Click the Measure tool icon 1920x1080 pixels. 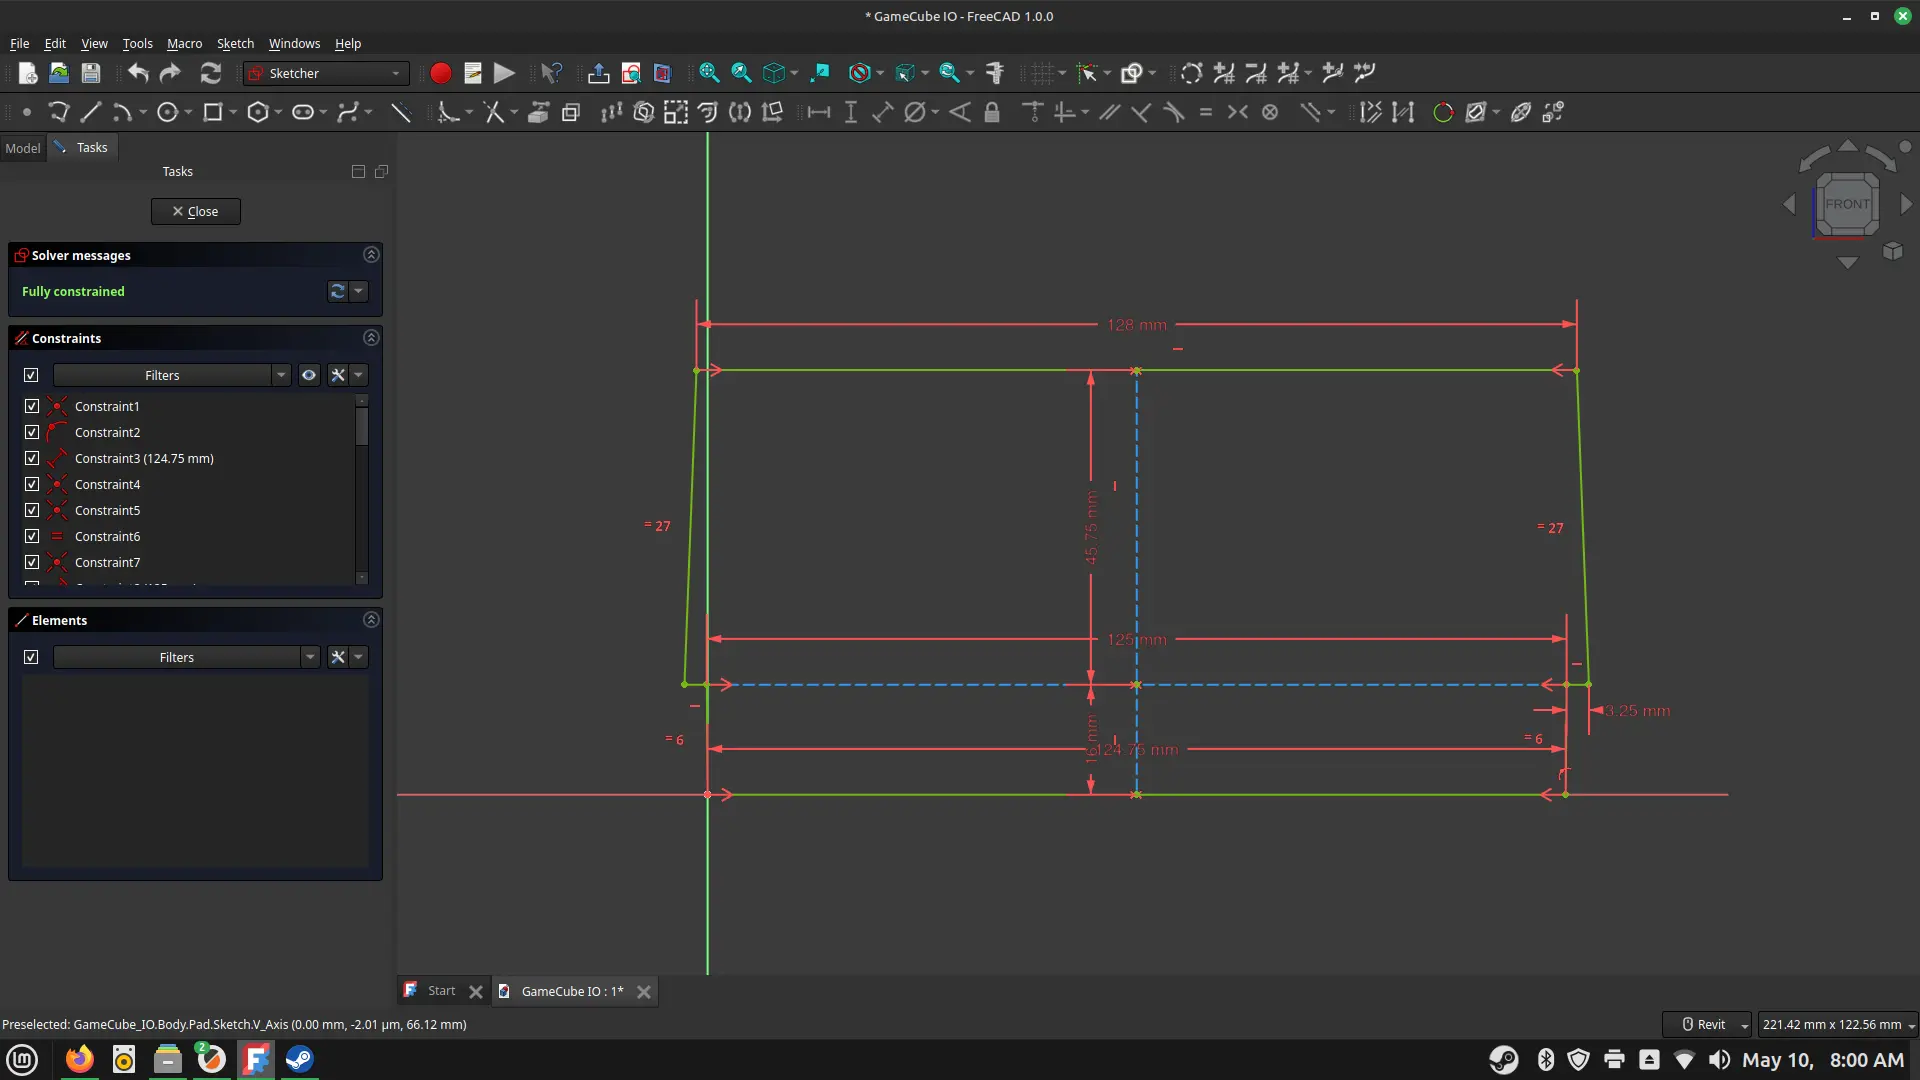tap(995, 73)
